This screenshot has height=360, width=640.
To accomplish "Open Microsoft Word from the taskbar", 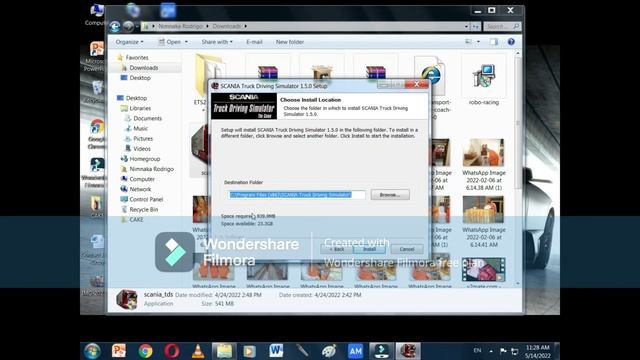I will [276, 351].
